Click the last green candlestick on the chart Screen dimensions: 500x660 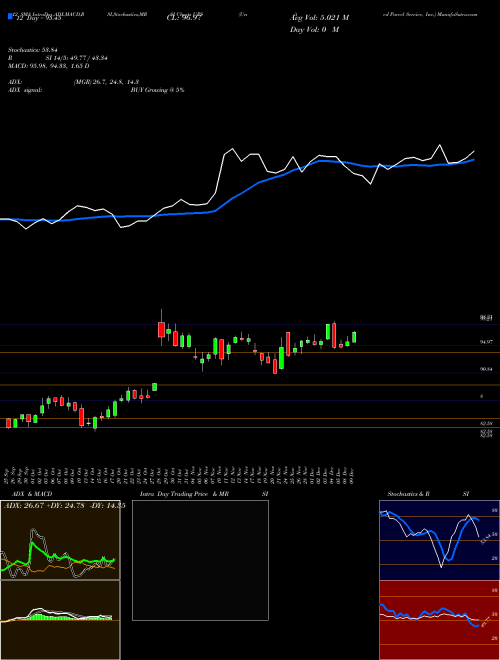[x=354, y=337]
